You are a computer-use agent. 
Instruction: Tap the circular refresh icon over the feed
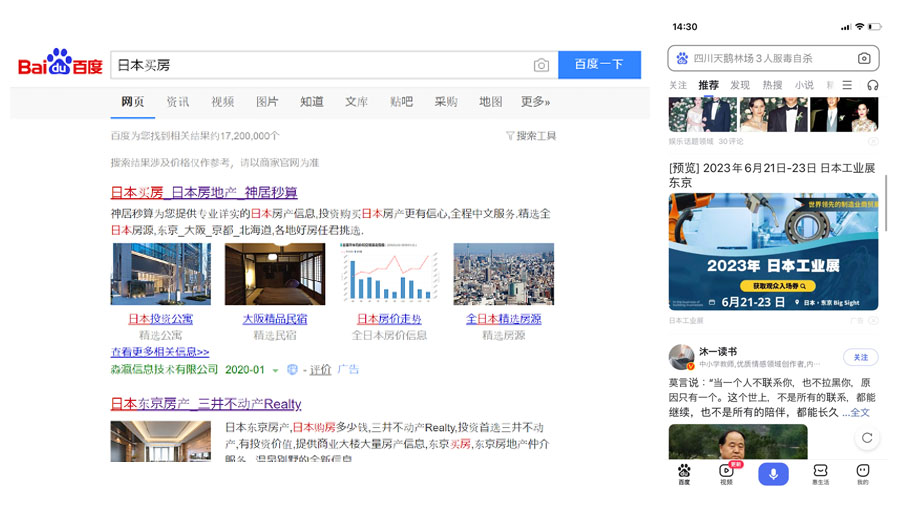[866, 438]
